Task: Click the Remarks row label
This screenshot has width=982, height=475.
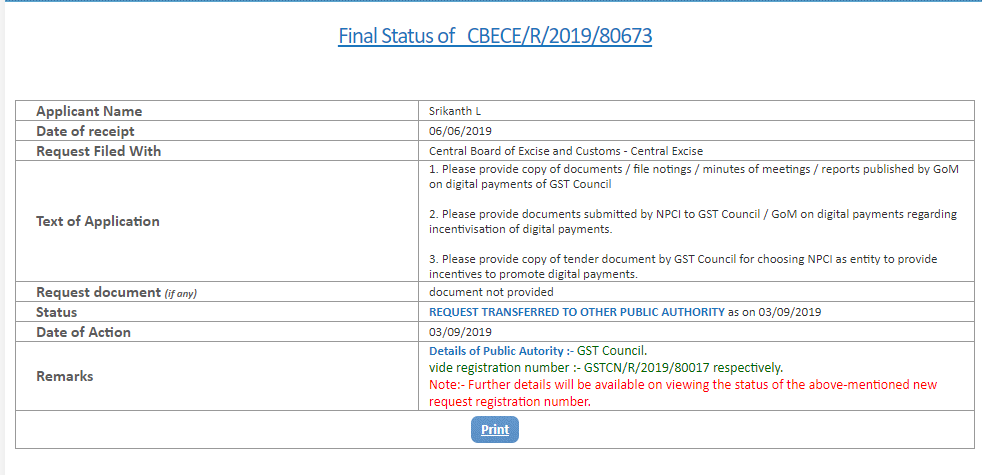Action: pyautogui.click(x=65, y=376)
